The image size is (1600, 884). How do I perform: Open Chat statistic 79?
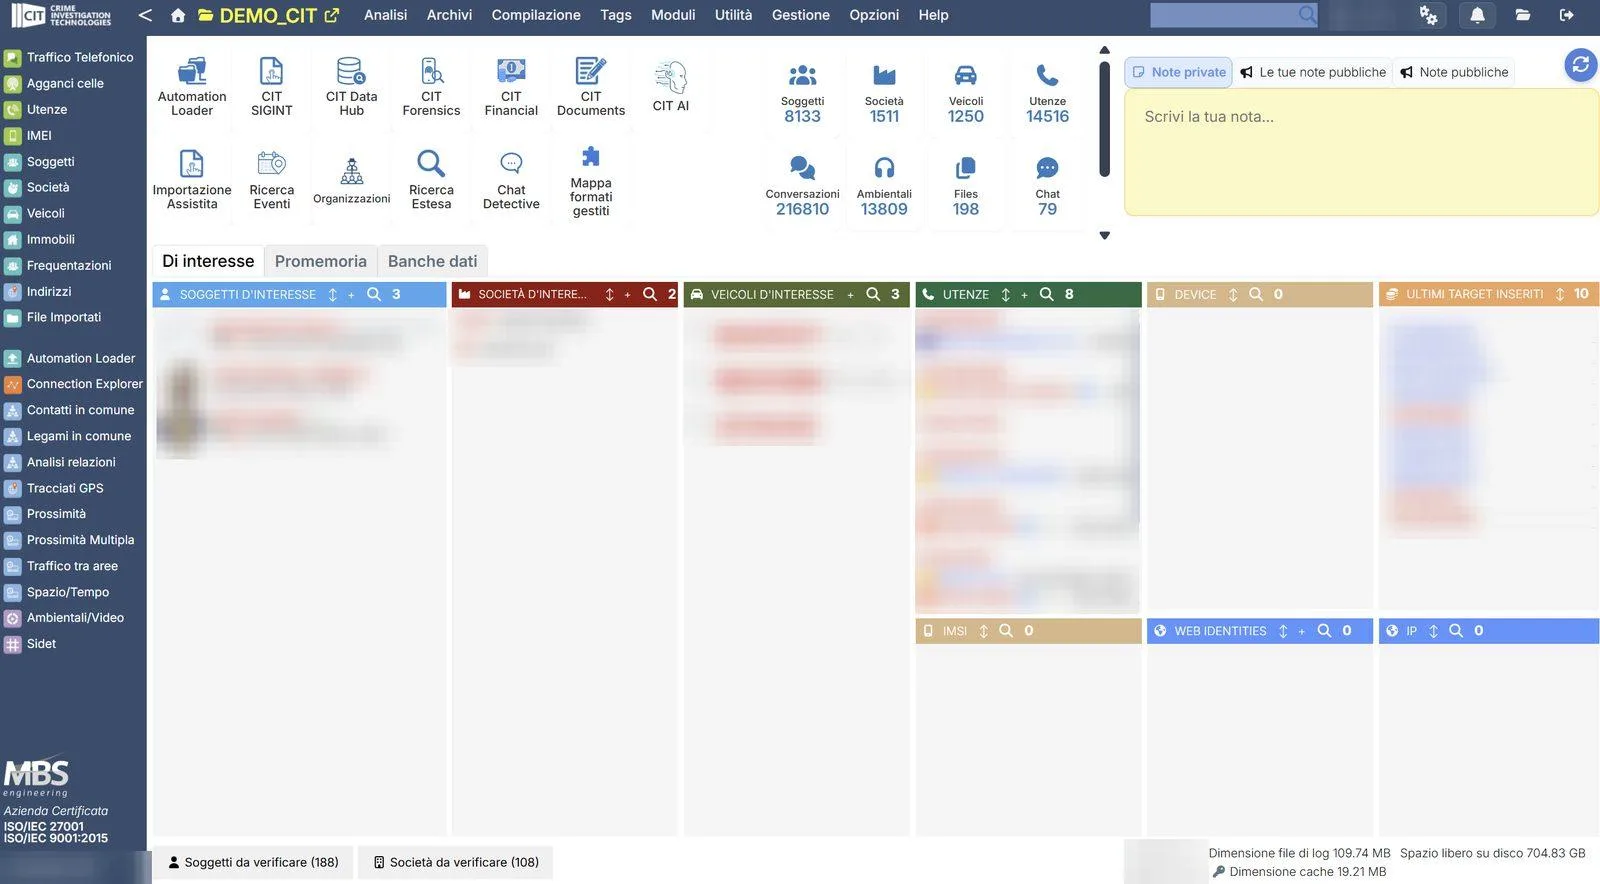pos(1047,187)
